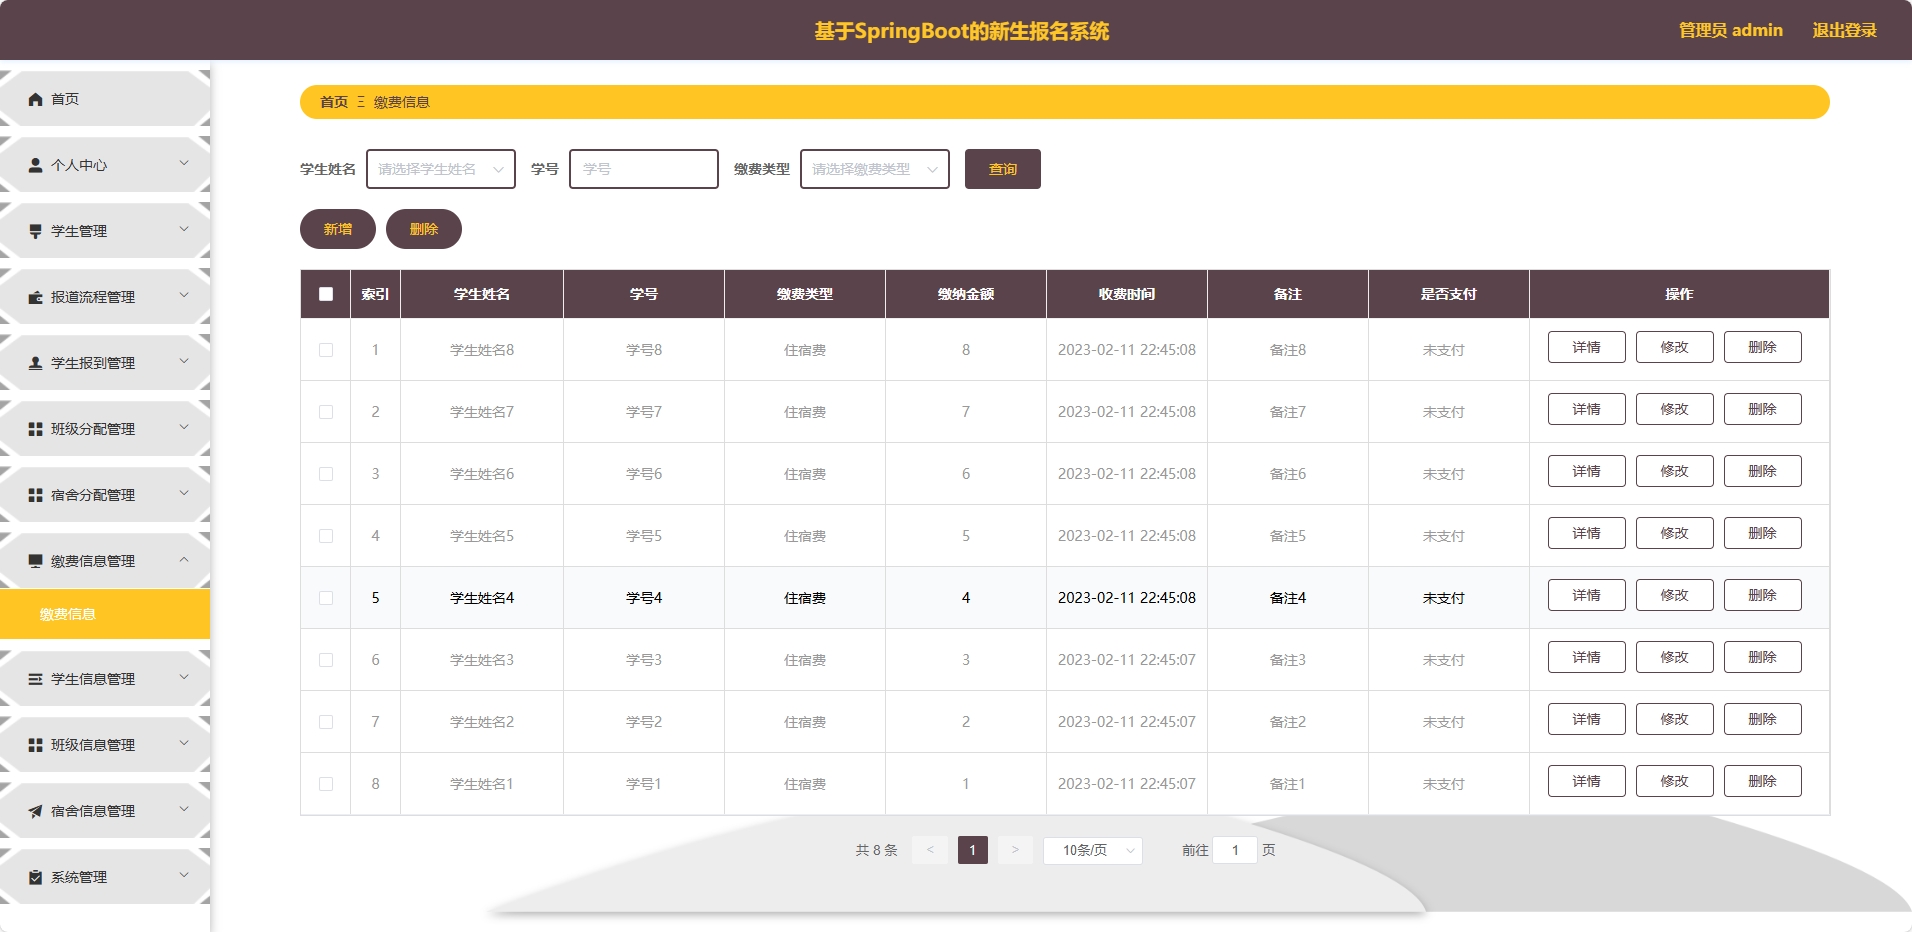1912x932 pixels.
Task: Click the 备注3 table cell
Action: 1288,660
